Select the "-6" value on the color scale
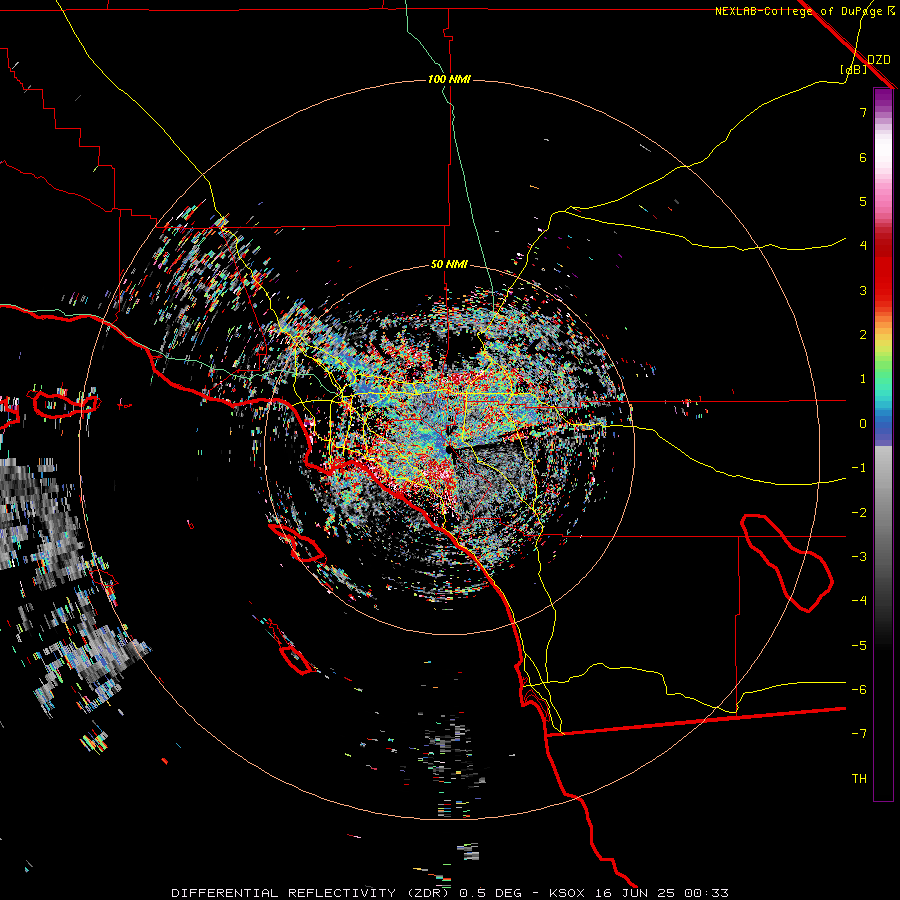The height and width of the screenshot is (900, 900). coord(859,690)
